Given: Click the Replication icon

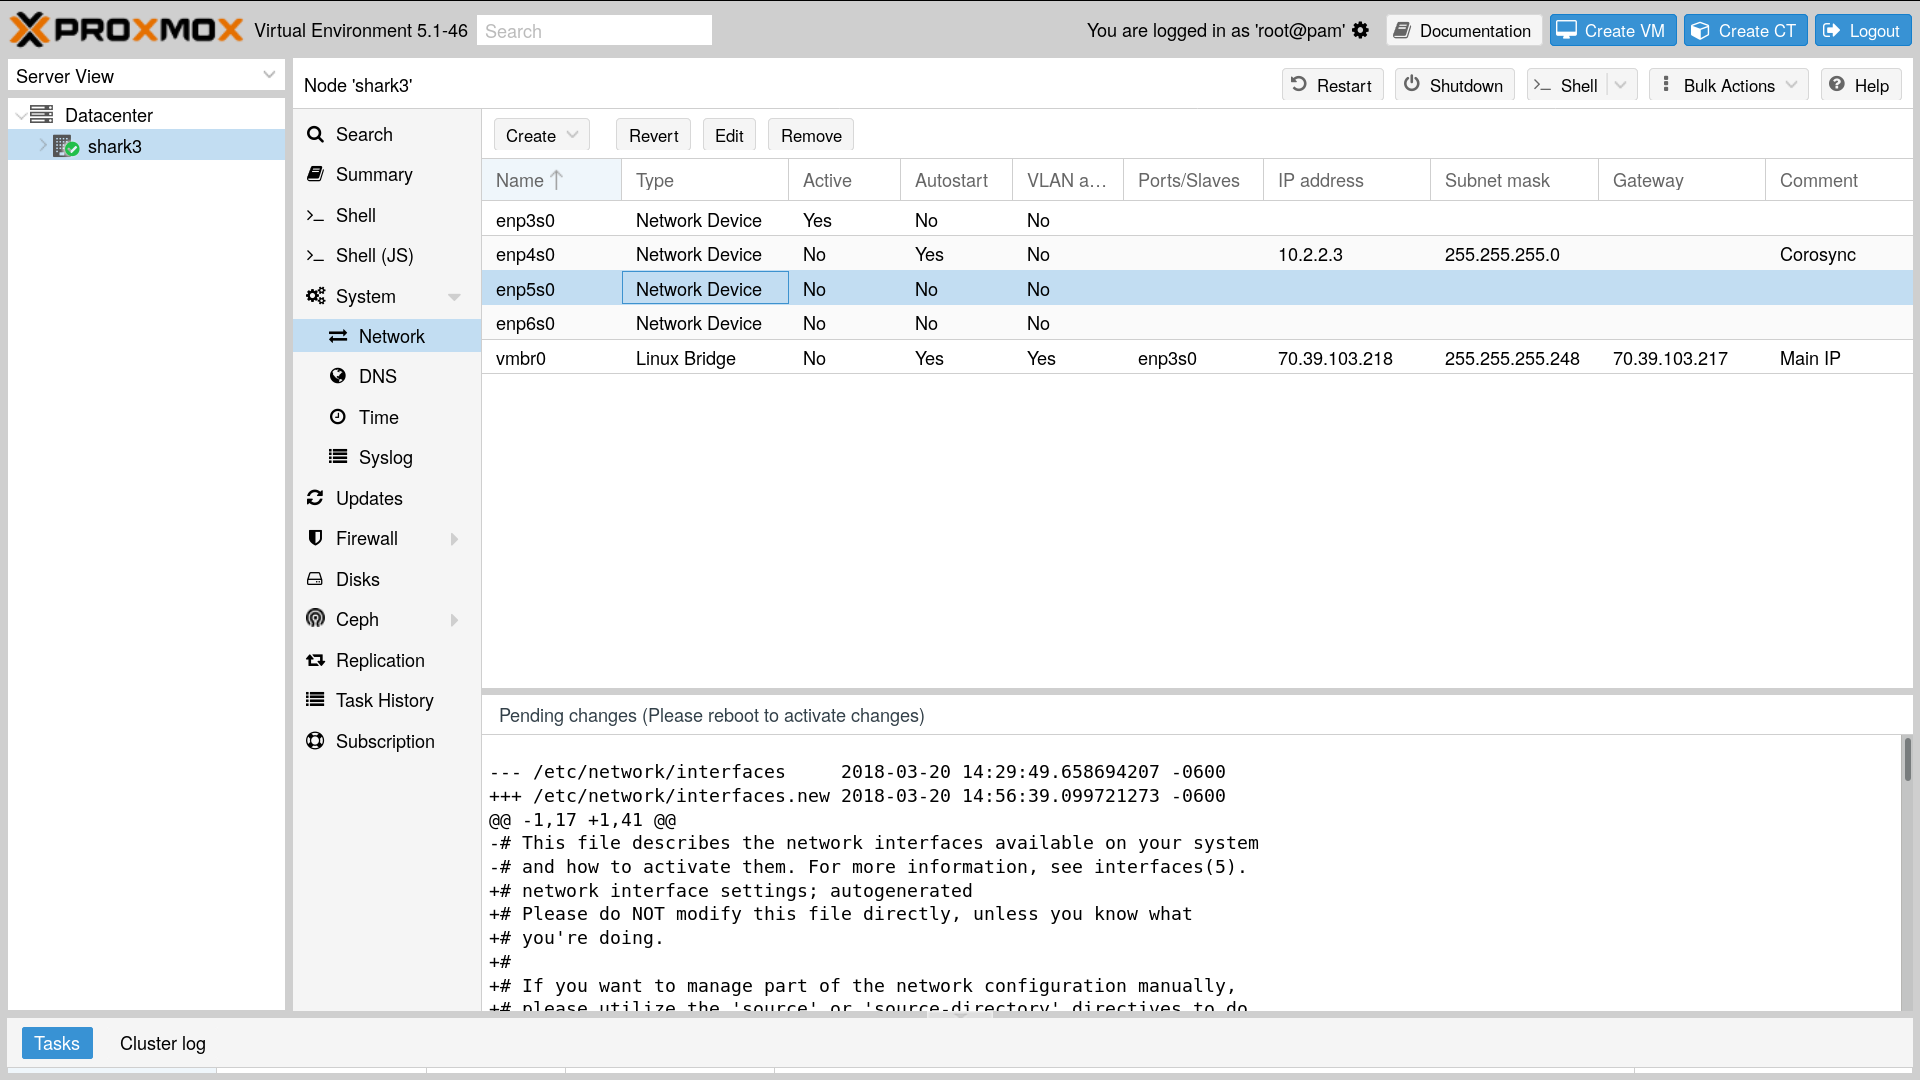Looking at the screenshot, I should 315,660.
